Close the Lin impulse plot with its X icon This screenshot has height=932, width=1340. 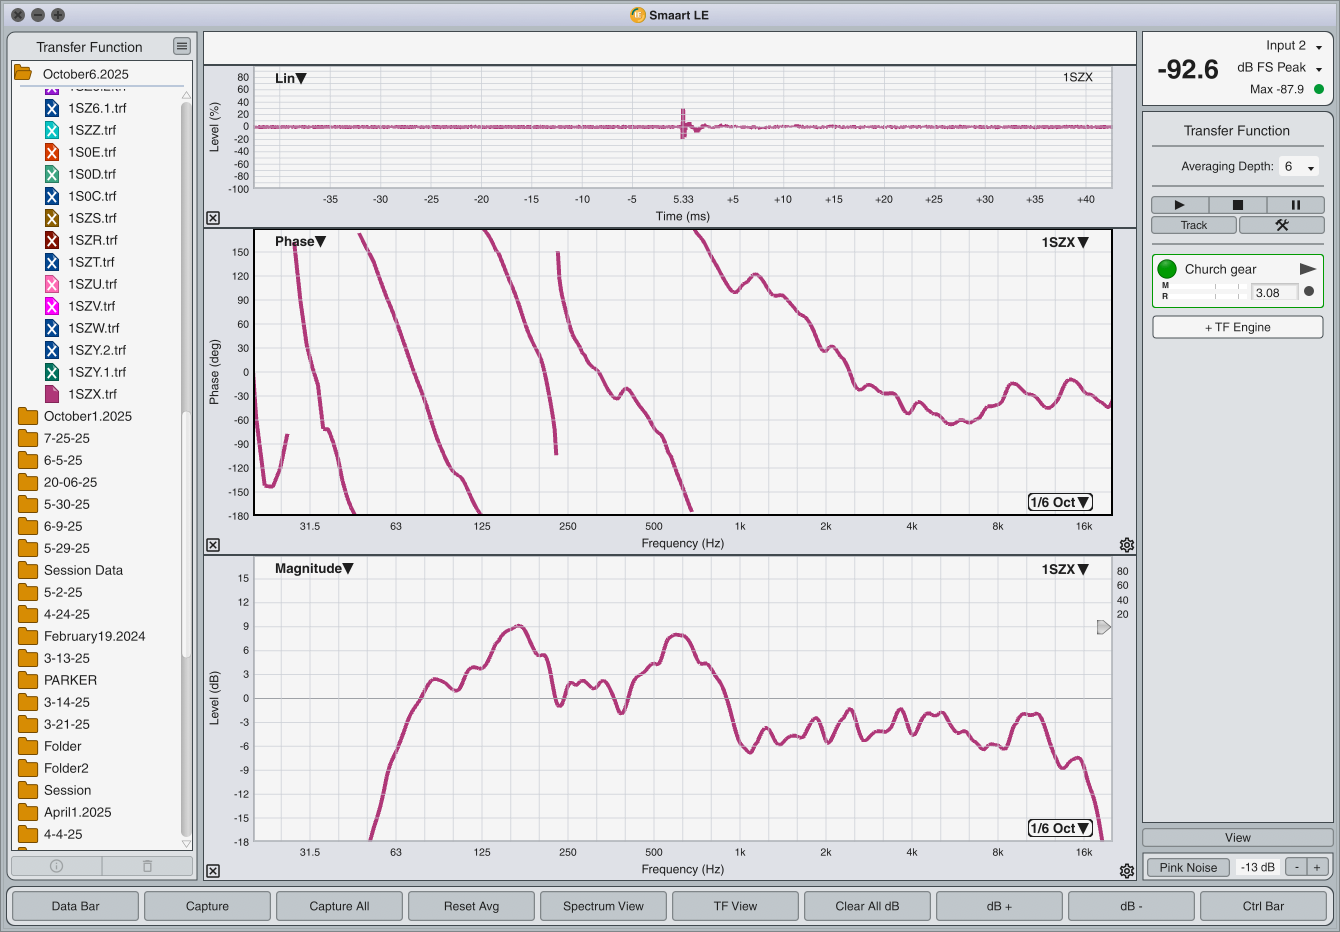point(212,217)
